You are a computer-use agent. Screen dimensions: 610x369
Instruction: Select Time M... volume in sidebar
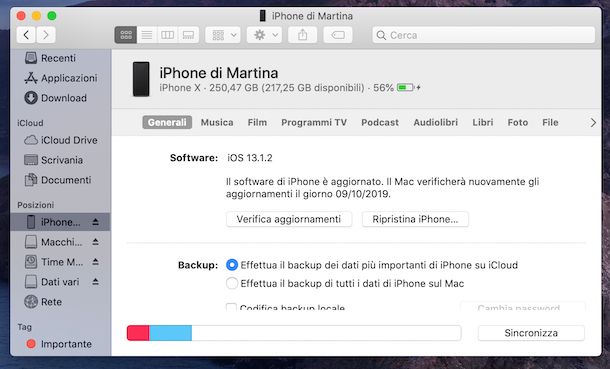54,262
